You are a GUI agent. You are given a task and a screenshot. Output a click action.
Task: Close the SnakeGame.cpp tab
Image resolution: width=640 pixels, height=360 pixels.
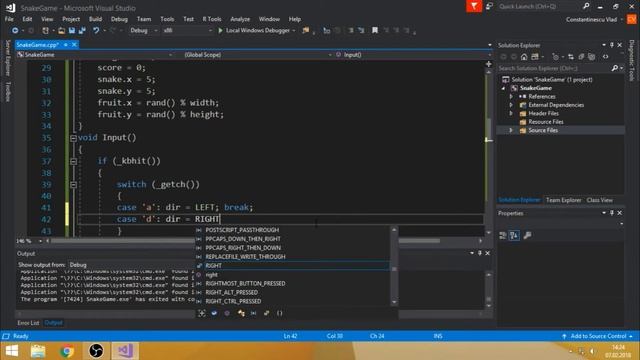click(74, 44)
